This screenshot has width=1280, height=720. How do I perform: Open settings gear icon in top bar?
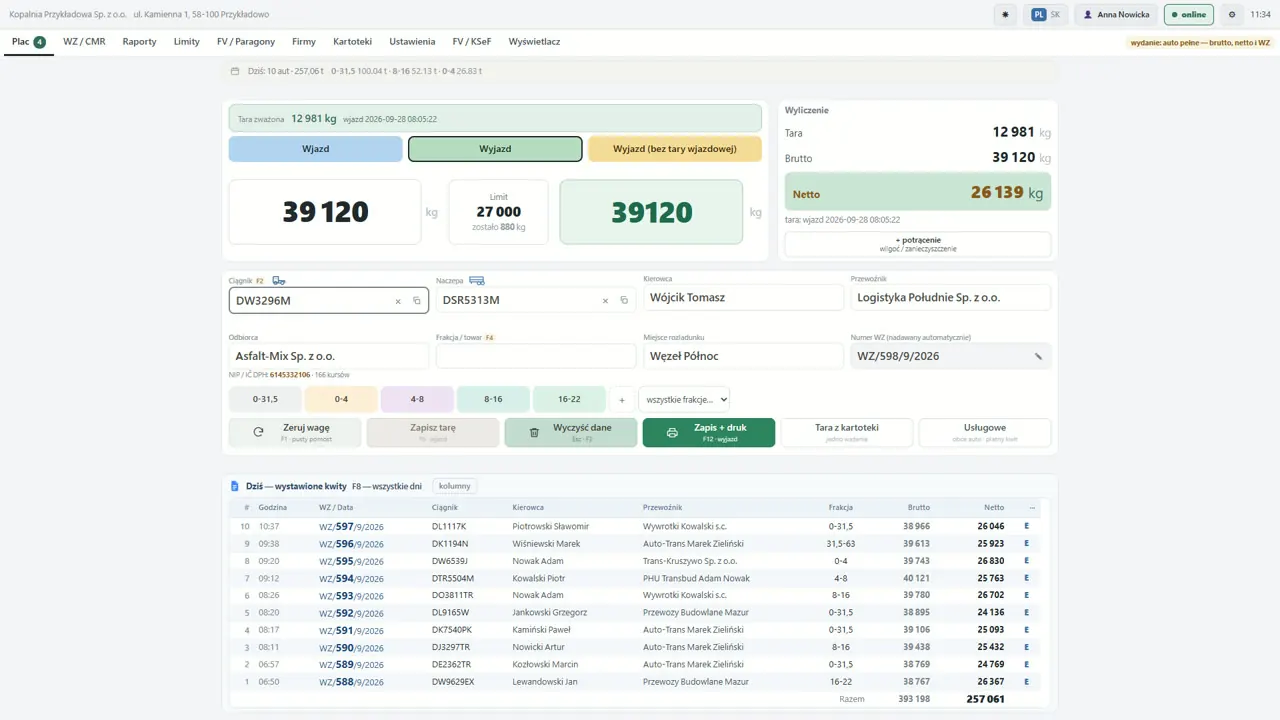pos(1231,15)
